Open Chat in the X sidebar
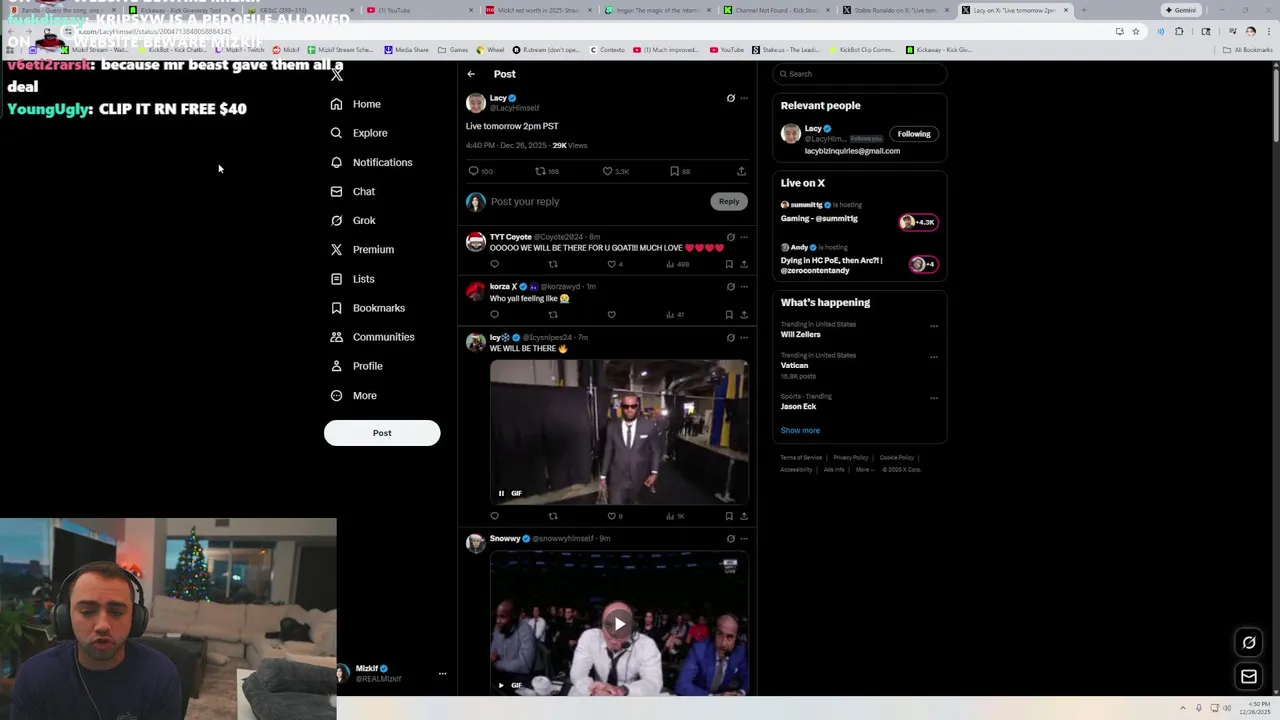1280x720 pixels. pyautogui.click(x=353, y=191)
